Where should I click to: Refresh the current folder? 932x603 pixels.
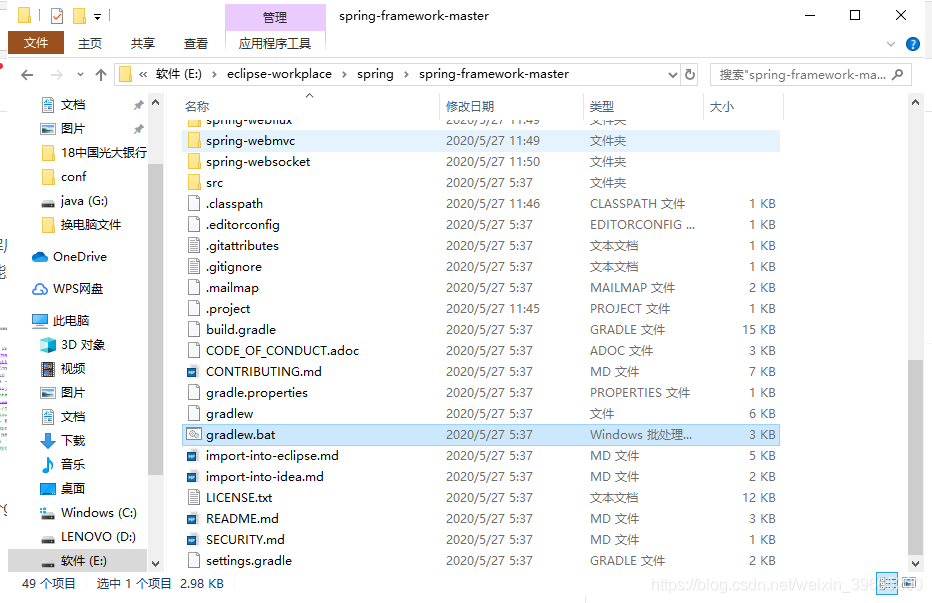pos(689,74)
